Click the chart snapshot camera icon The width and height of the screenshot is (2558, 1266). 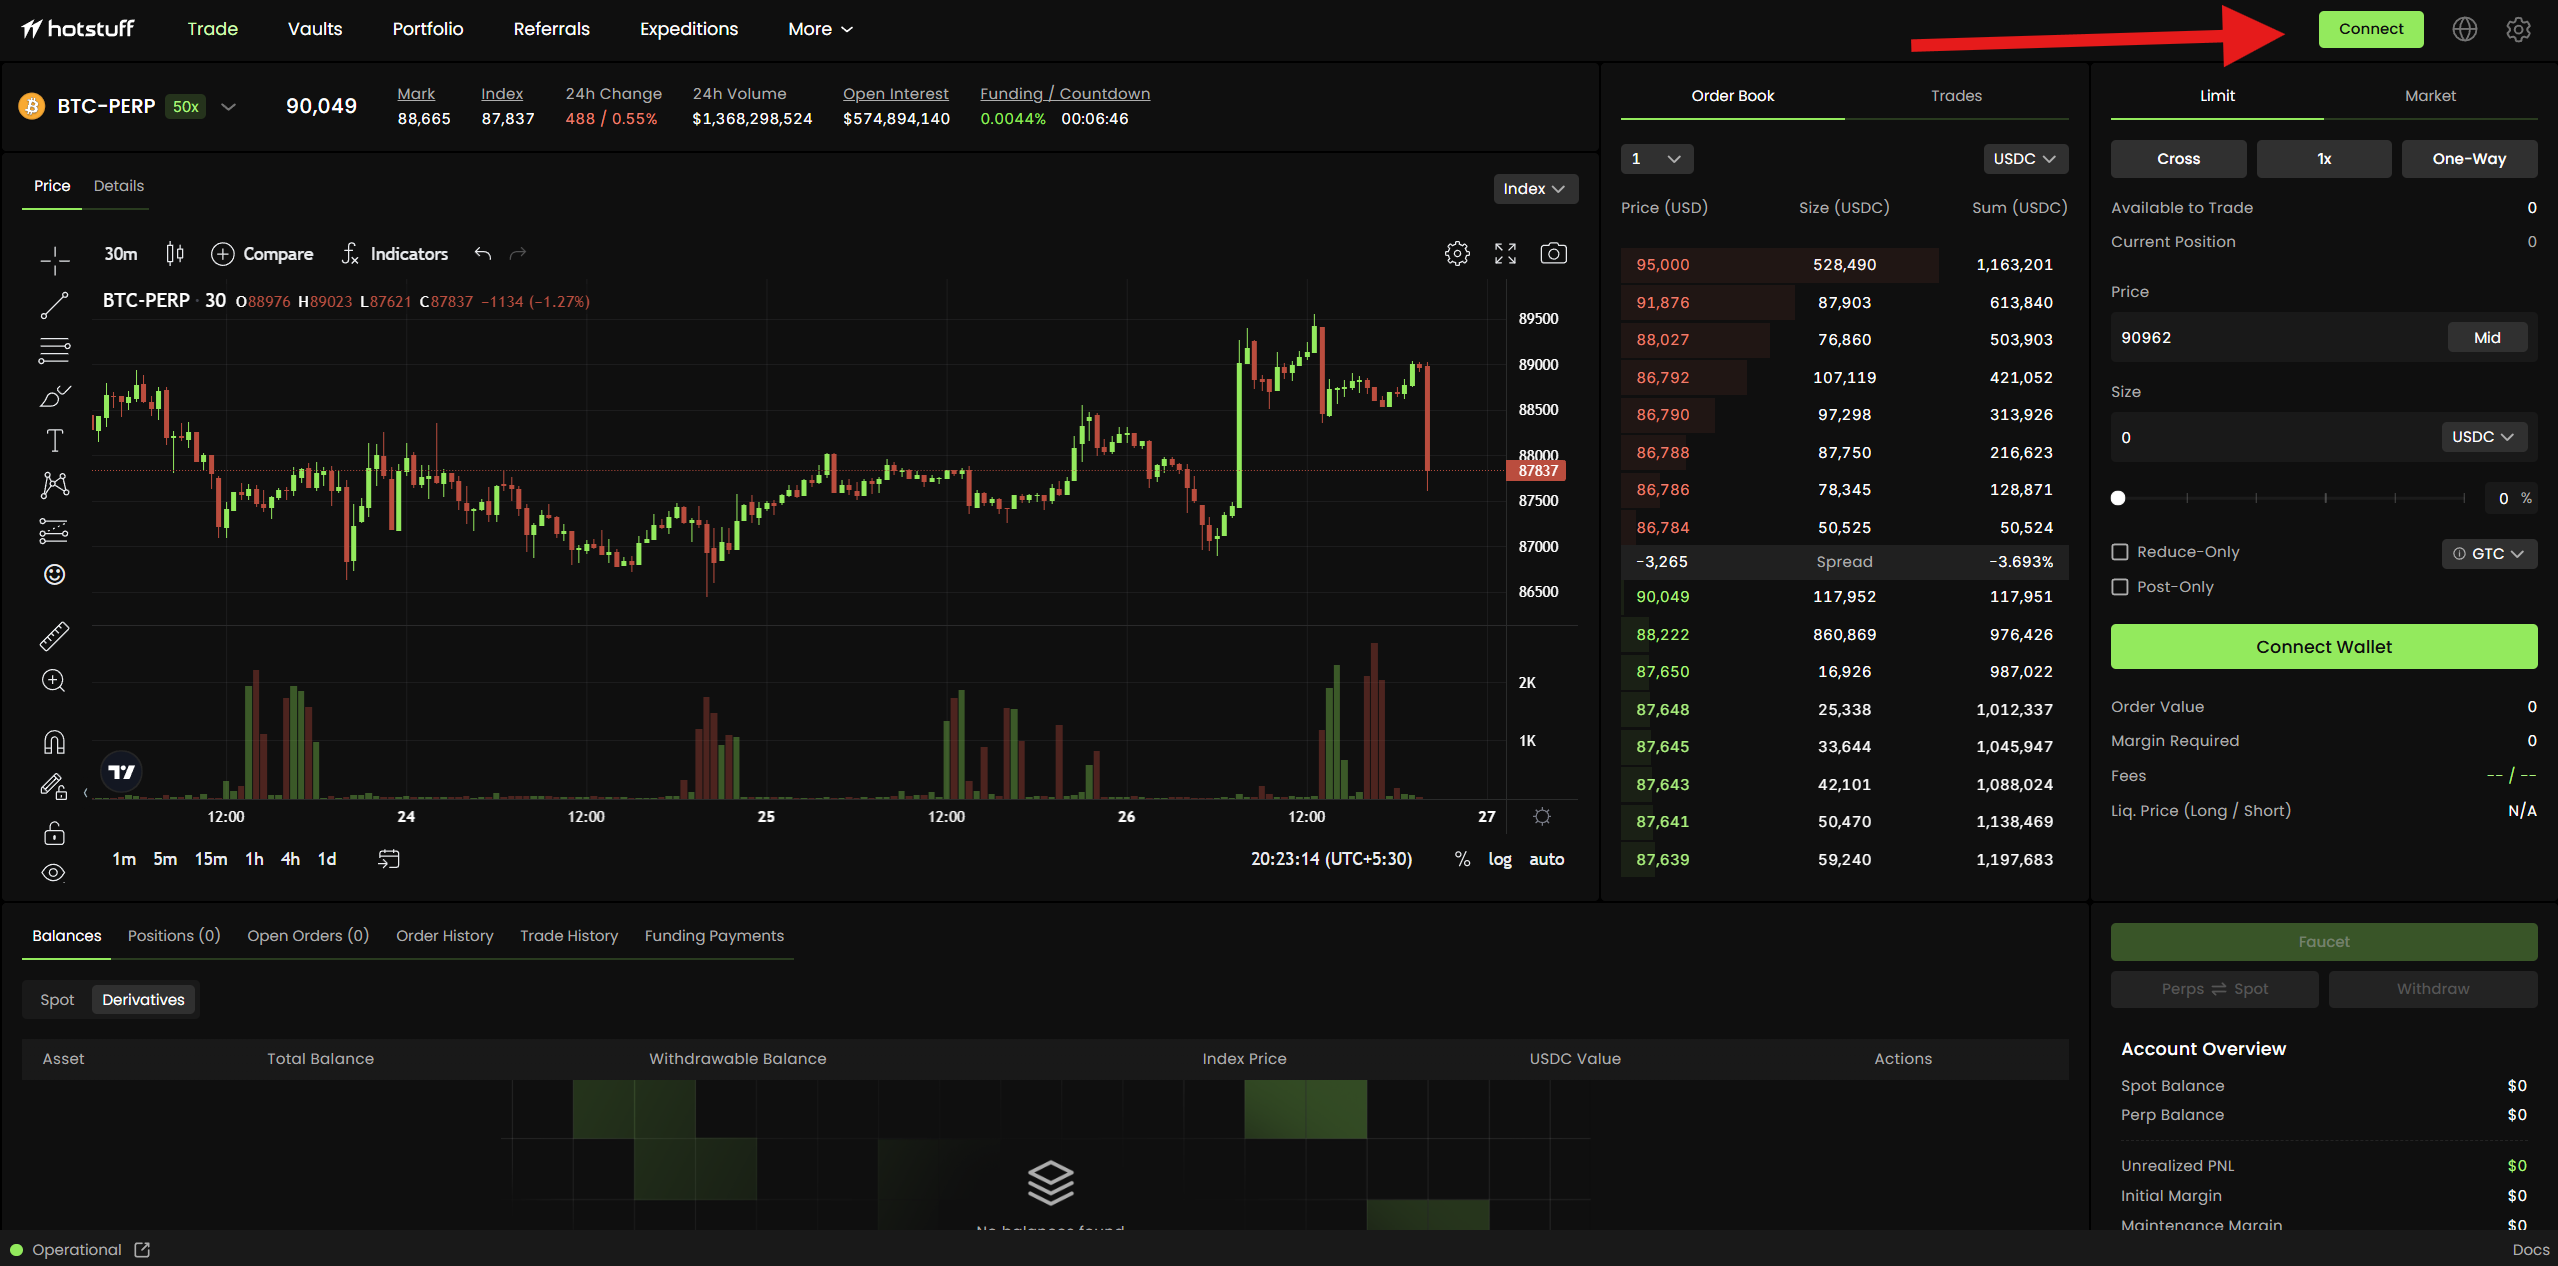point(1553,253)
